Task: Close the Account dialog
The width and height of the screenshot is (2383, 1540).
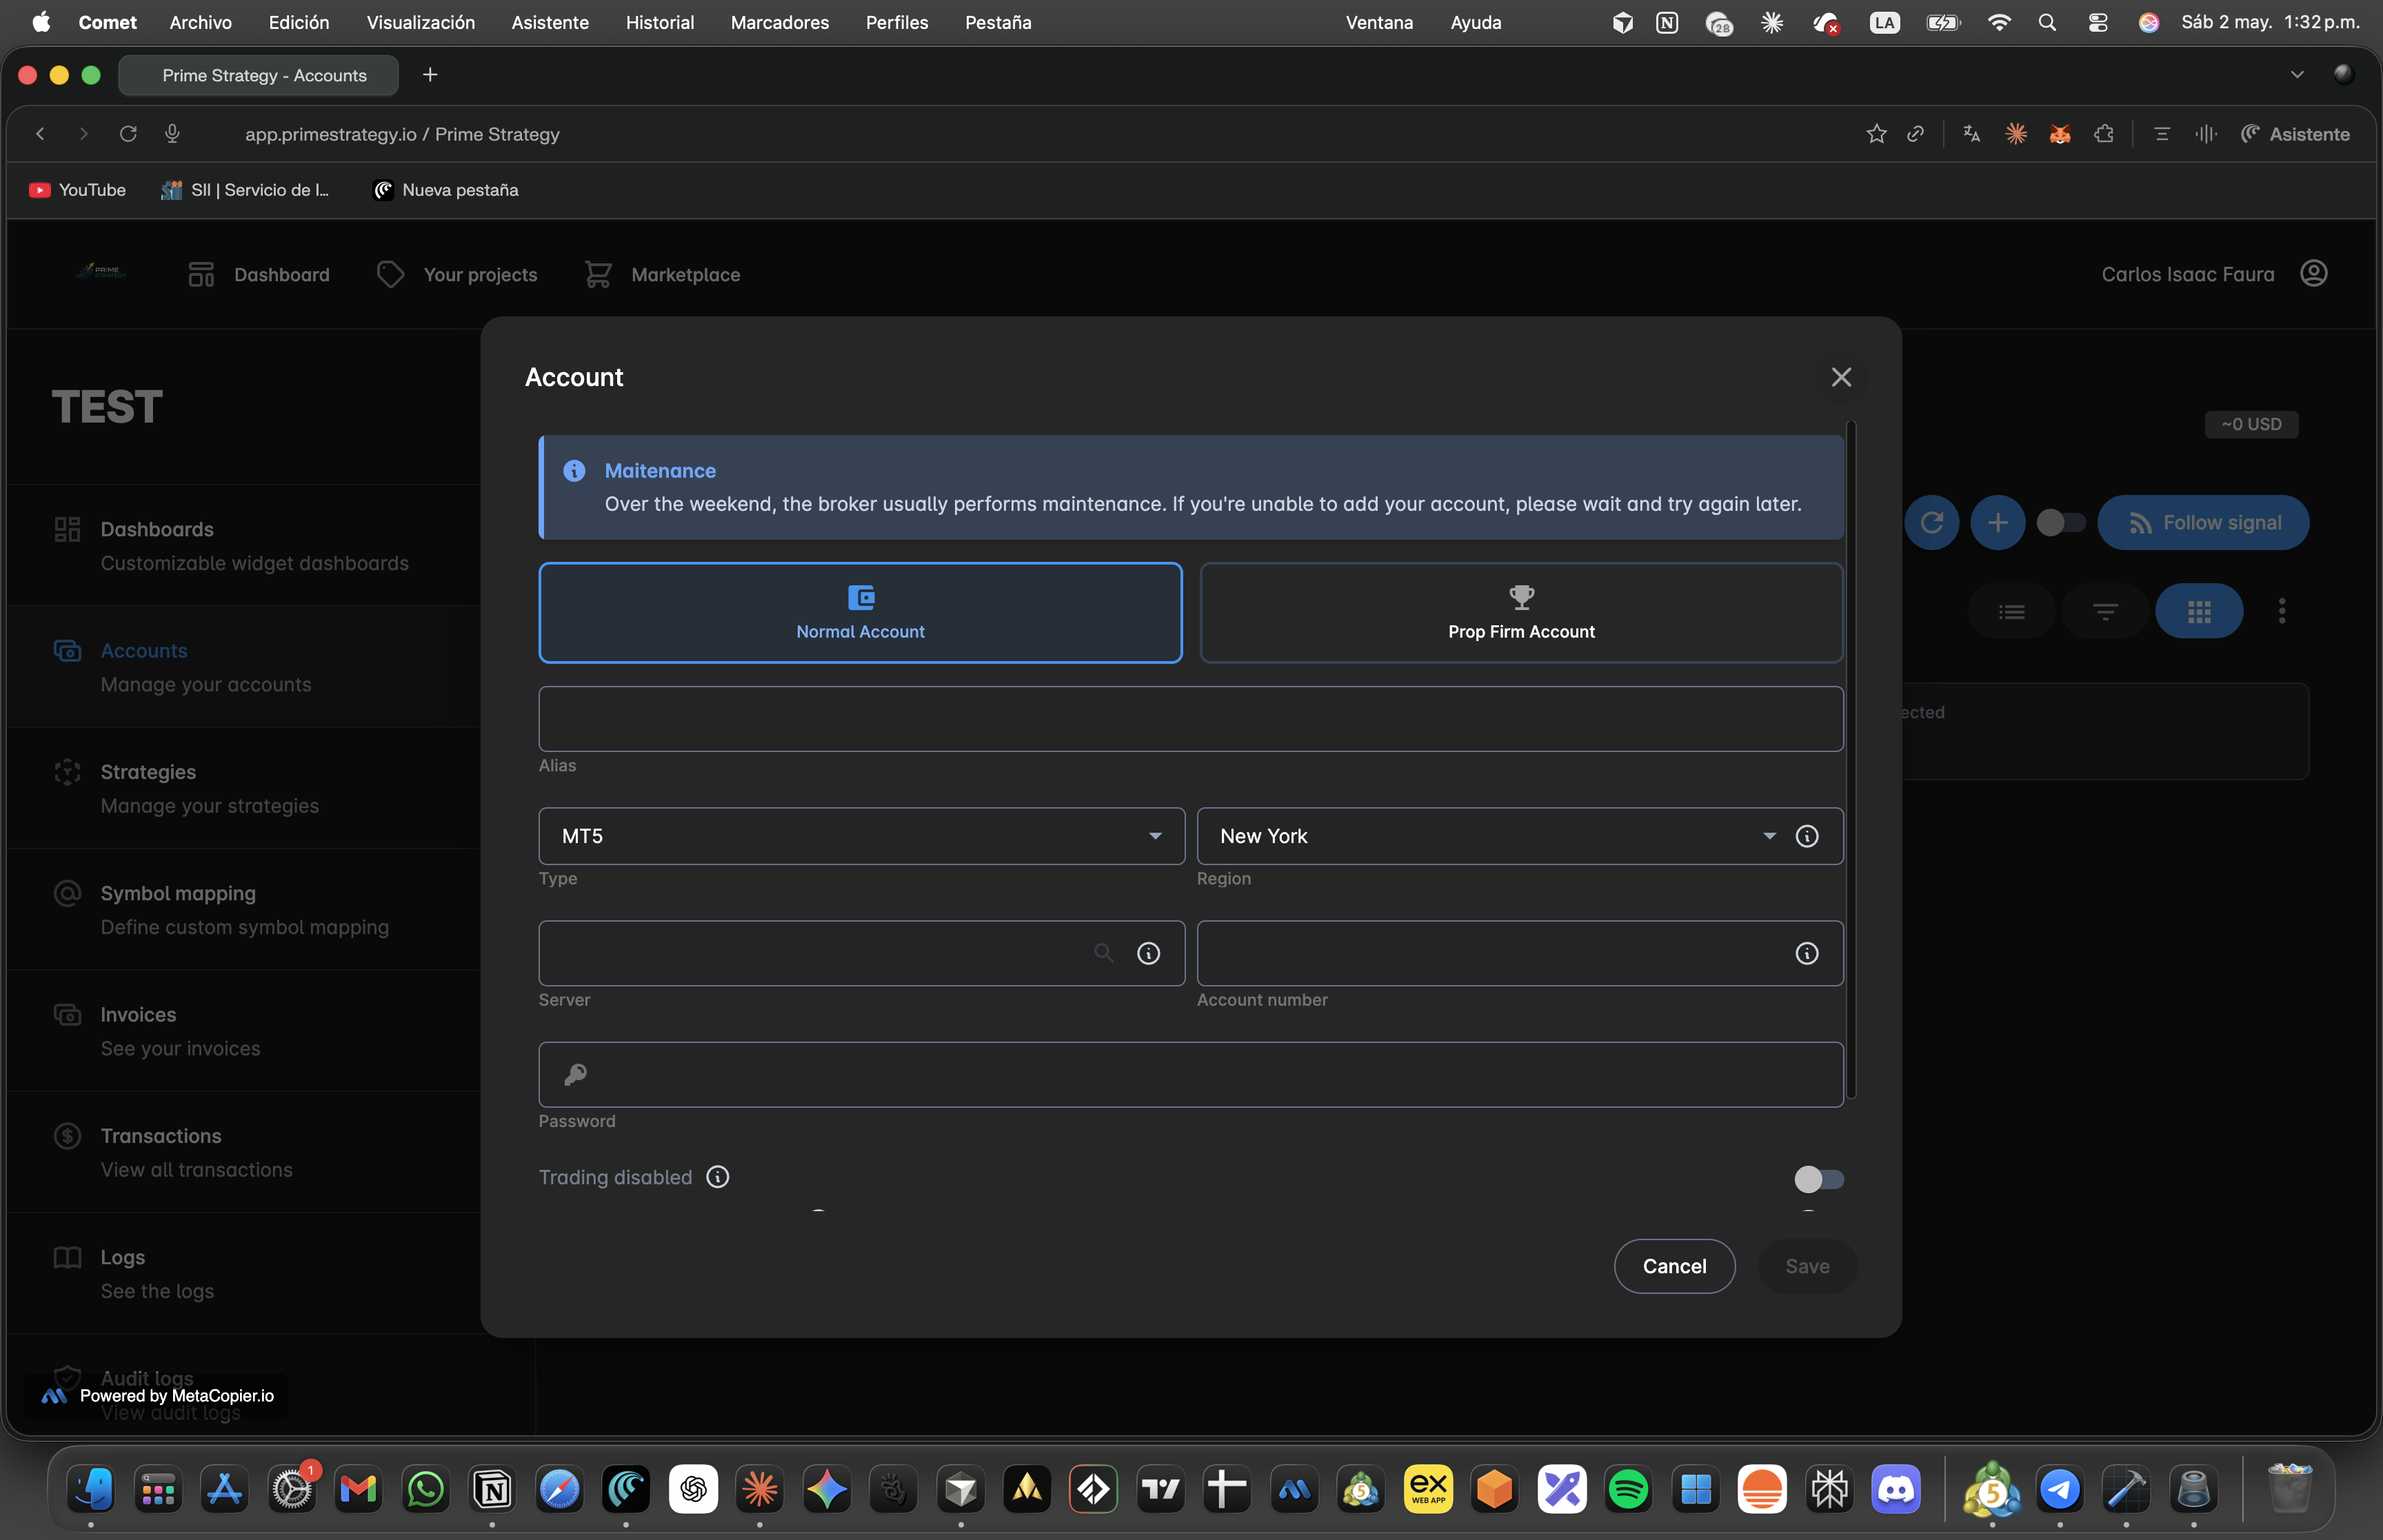Action: click(1841, 377)
